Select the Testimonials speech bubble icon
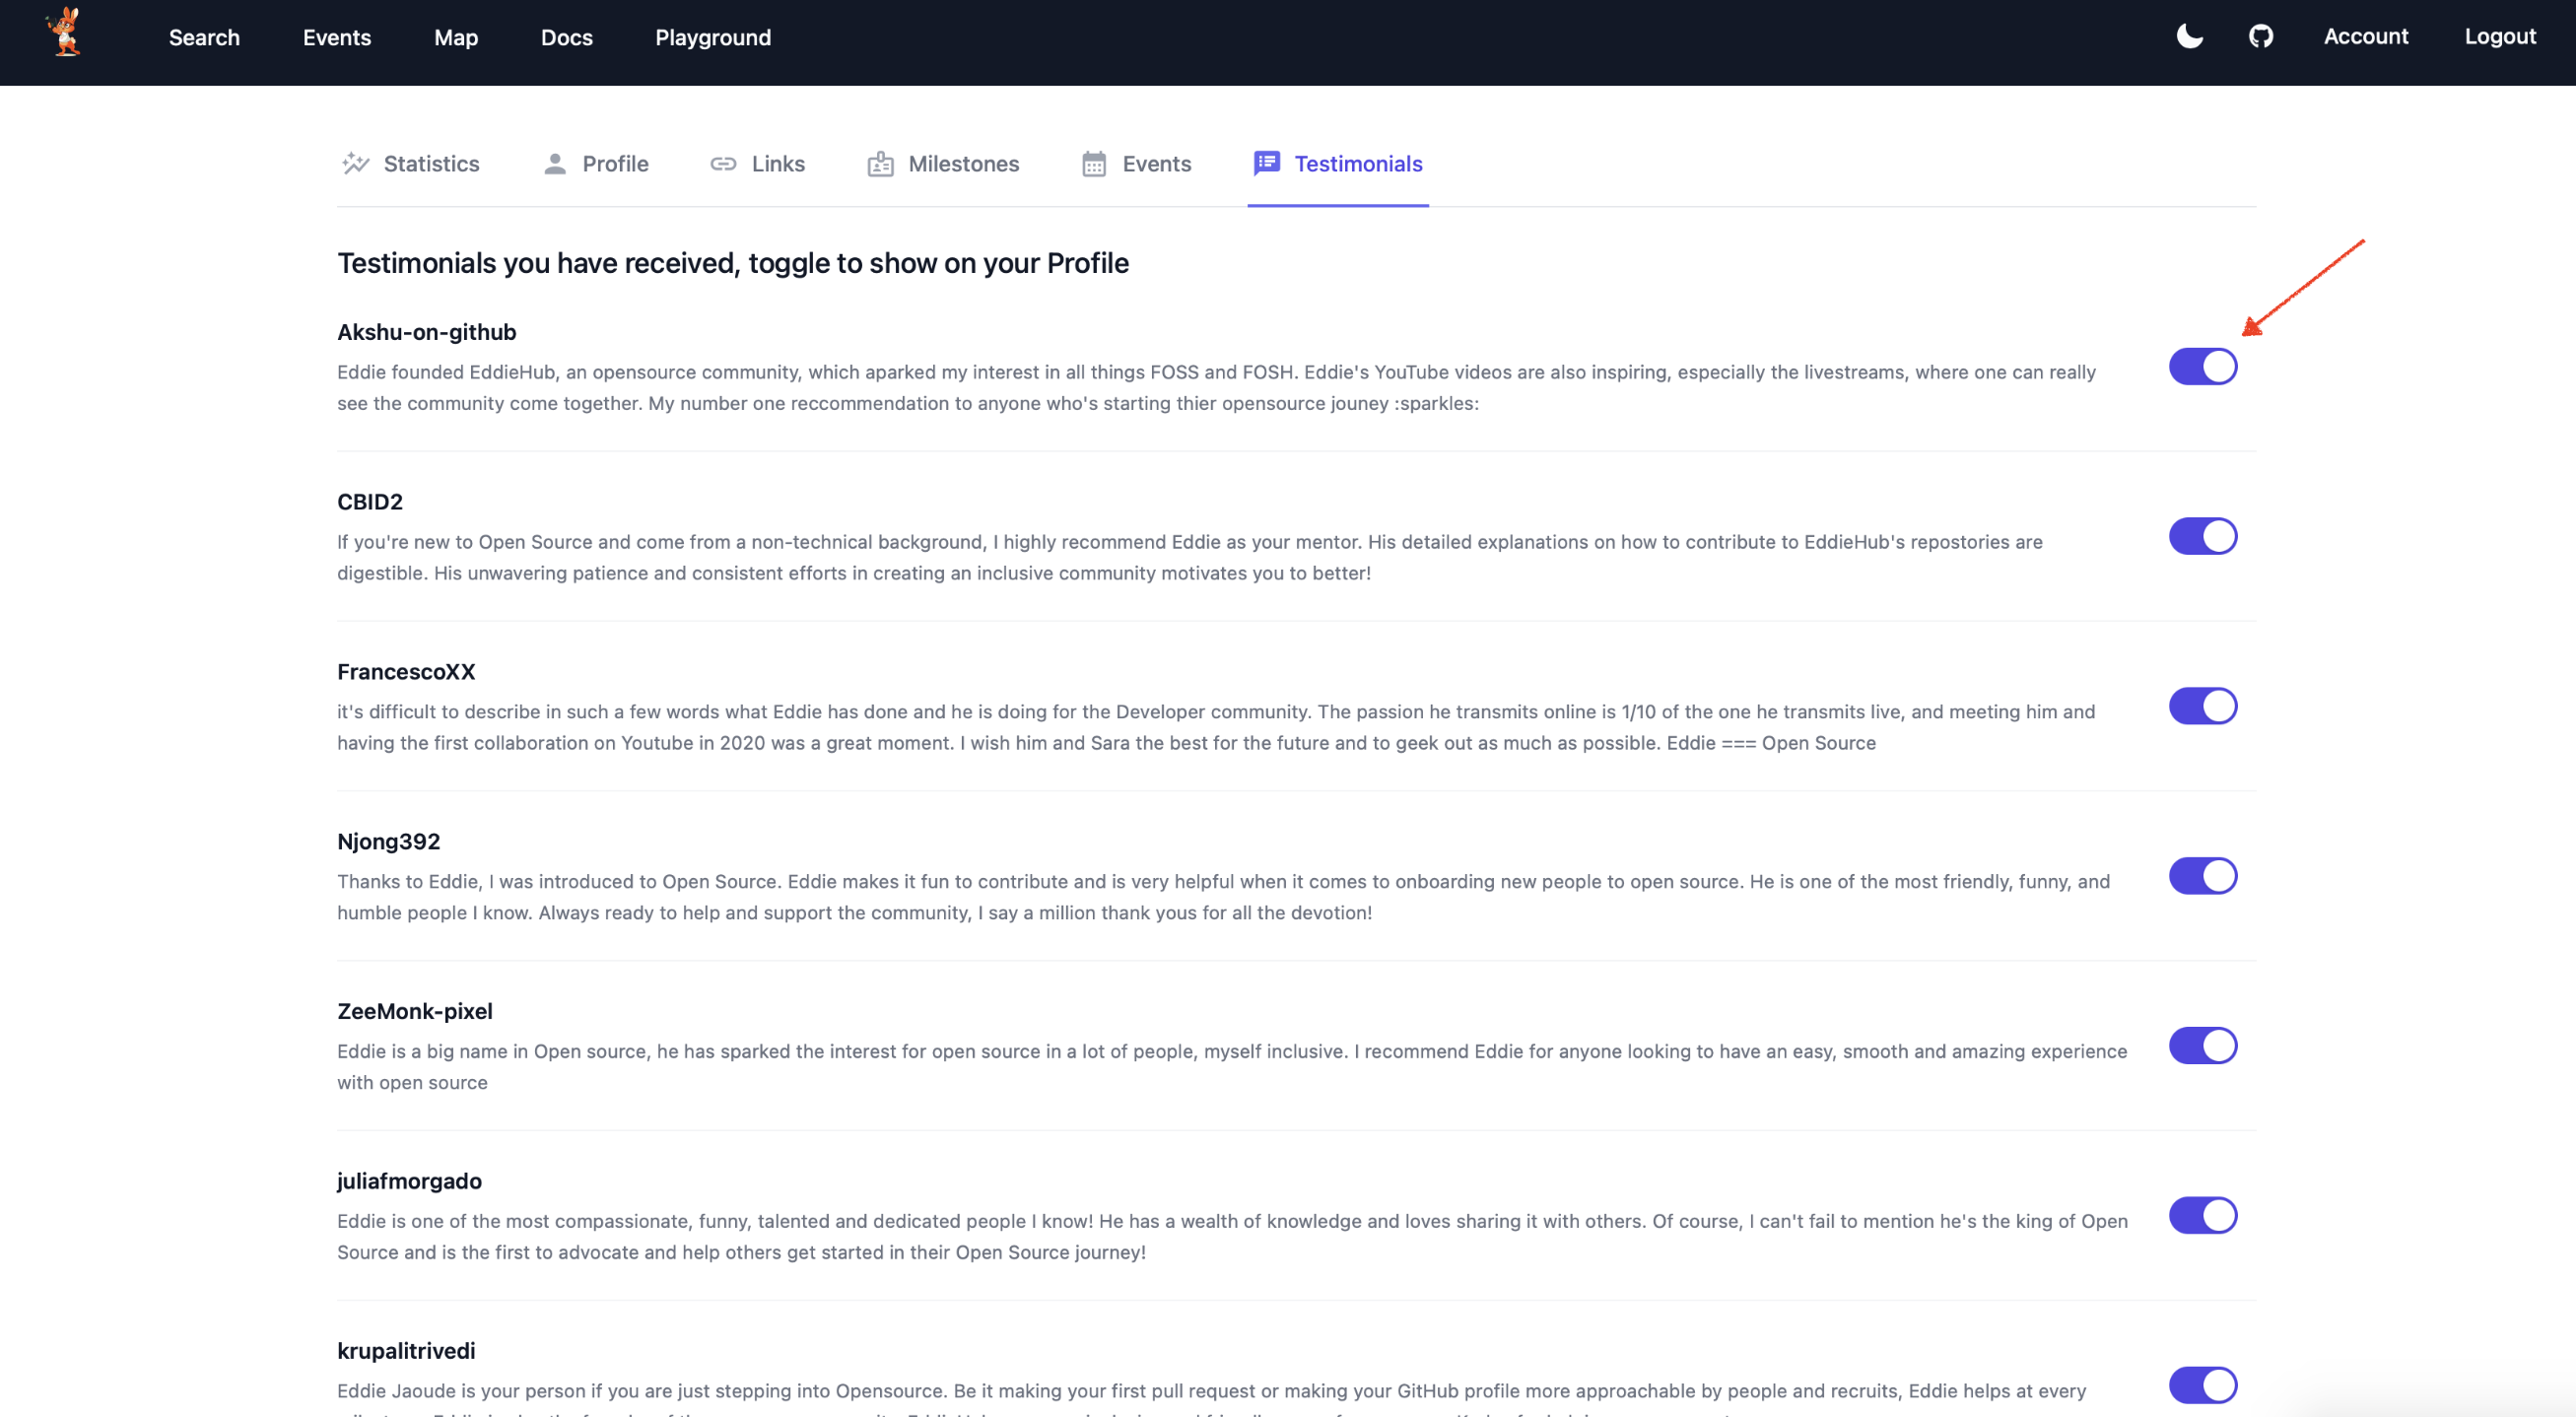This screenshot has width=2576, height=1417. click(1266, 163)
